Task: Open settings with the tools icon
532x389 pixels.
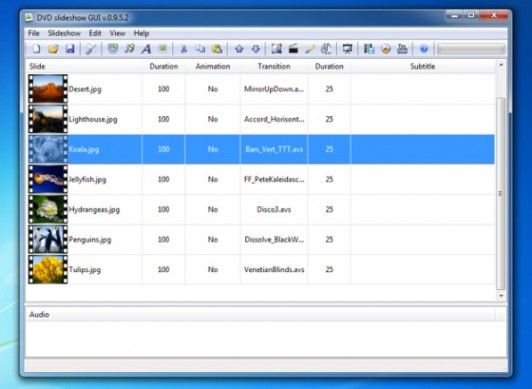Action: pos(91,49)
